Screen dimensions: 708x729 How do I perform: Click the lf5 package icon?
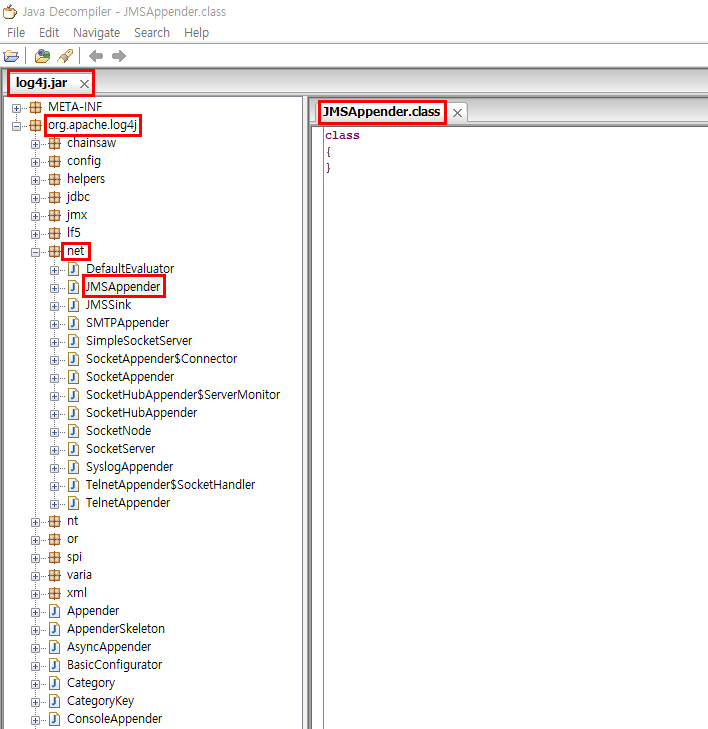54,233
